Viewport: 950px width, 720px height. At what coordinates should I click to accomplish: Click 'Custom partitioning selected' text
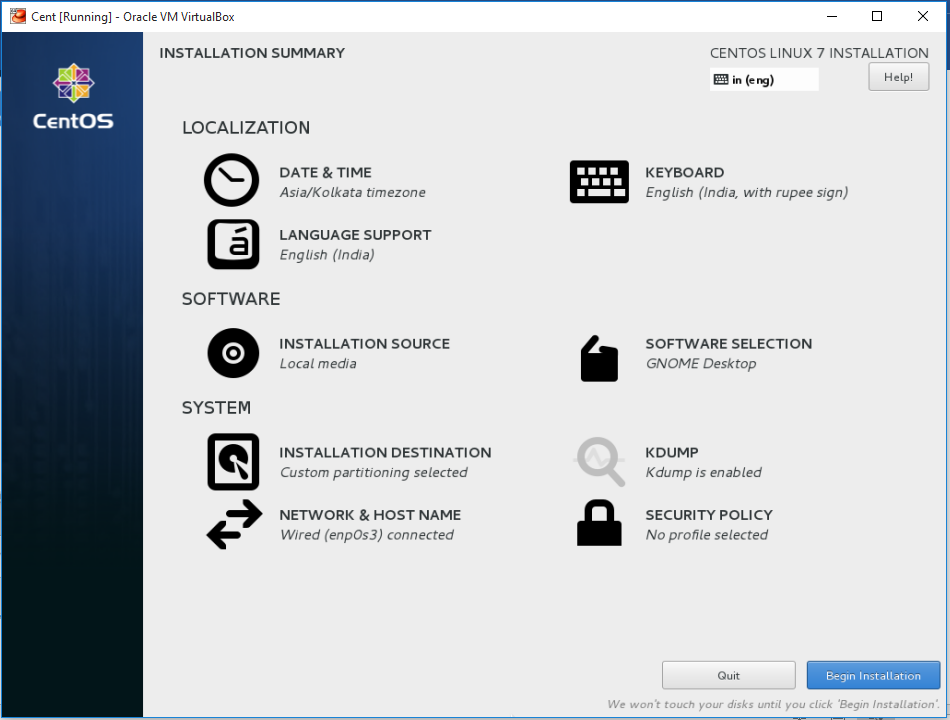374,473
